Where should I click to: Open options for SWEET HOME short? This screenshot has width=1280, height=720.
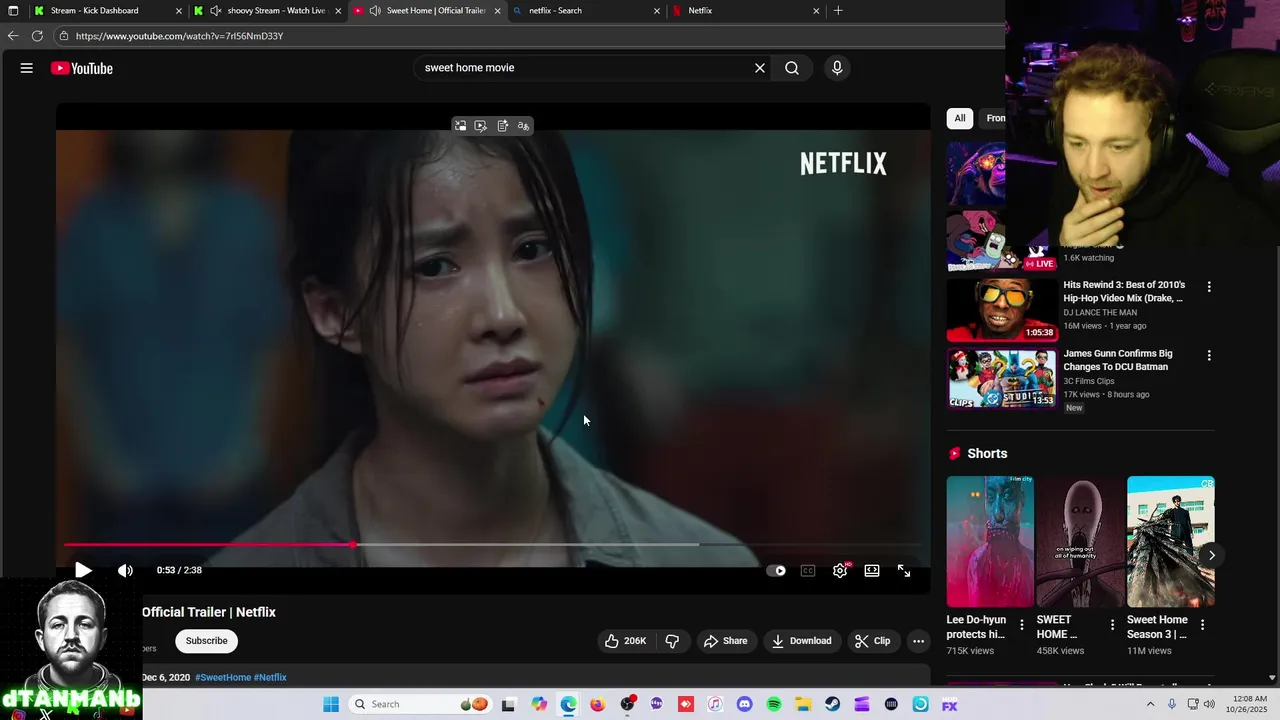[x=1112, y=625]
